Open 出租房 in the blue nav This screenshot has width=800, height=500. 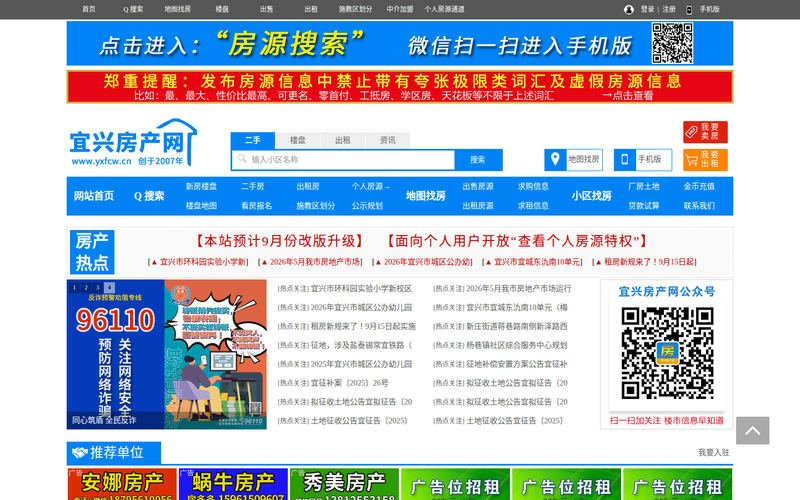tap(308, 187)
